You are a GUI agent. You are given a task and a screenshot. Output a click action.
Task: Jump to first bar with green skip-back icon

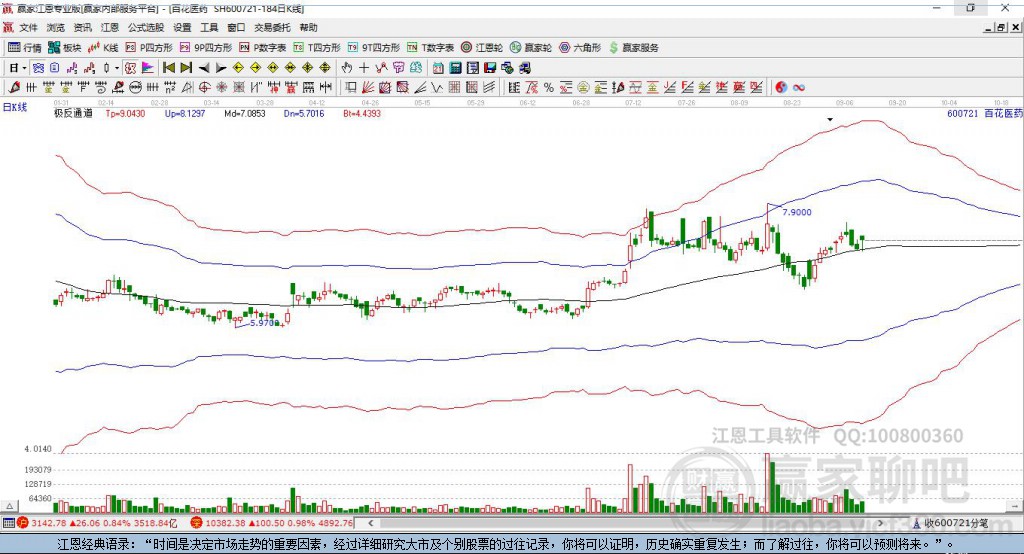click(x=169, y=68)
